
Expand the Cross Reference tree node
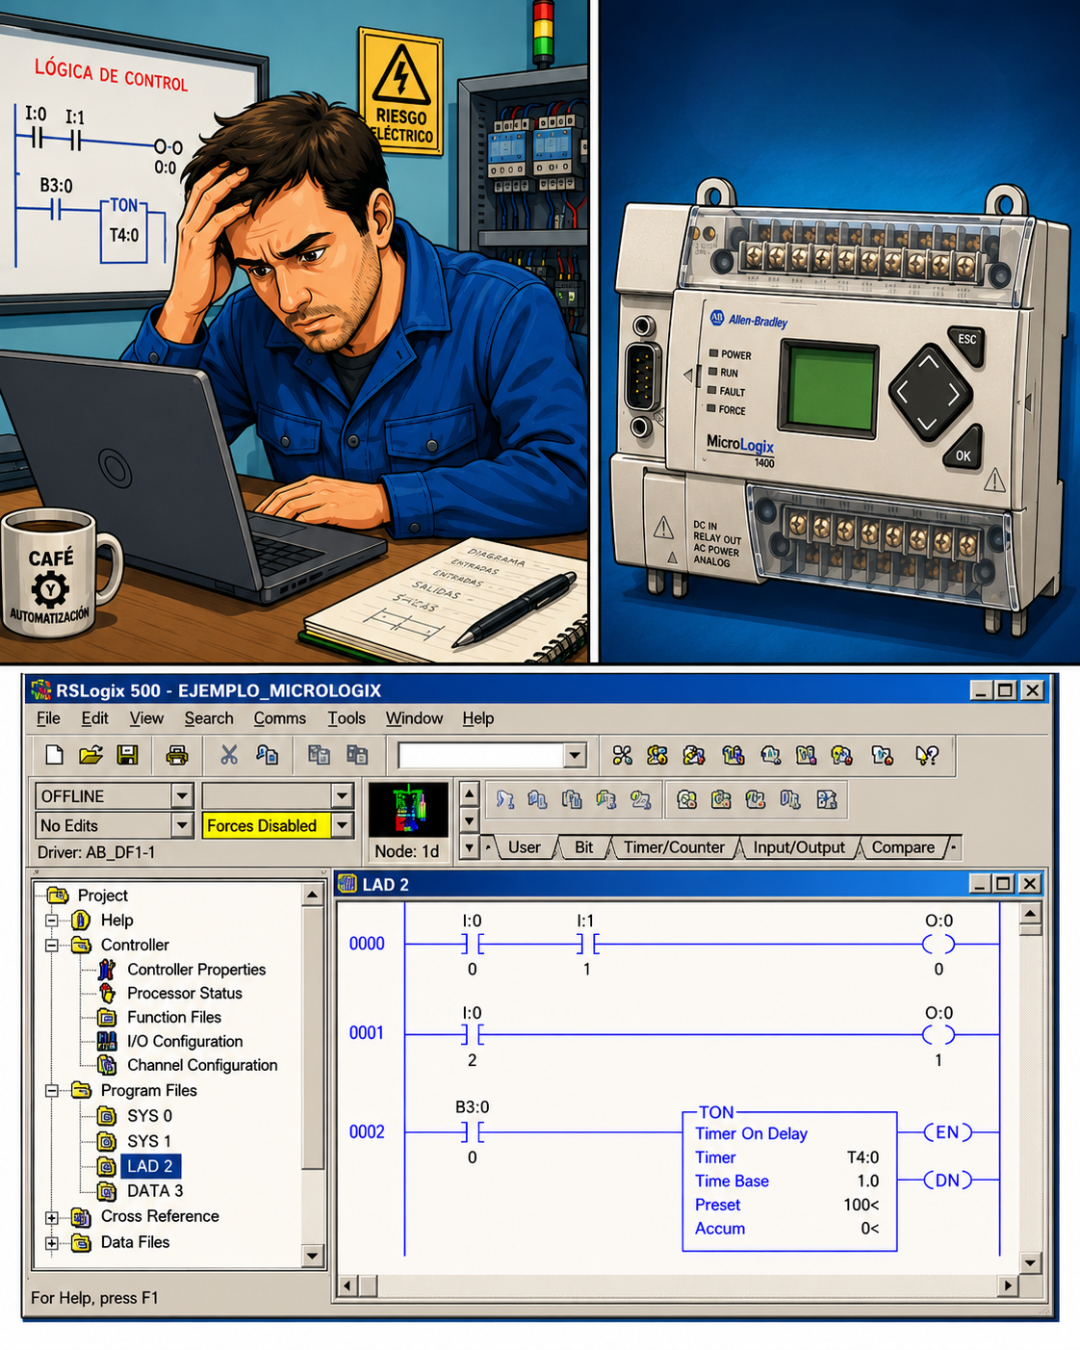point(52,1217)
